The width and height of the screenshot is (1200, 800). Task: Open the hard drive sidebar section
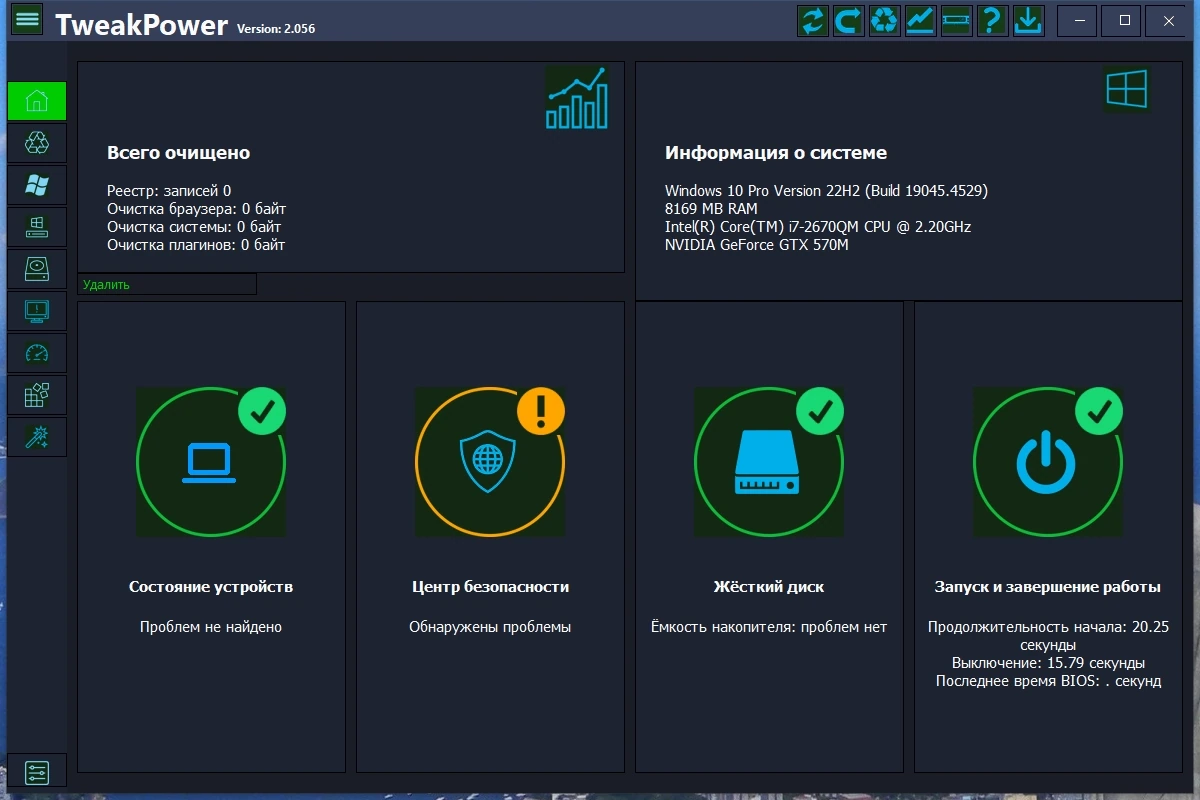pos(37,269)
